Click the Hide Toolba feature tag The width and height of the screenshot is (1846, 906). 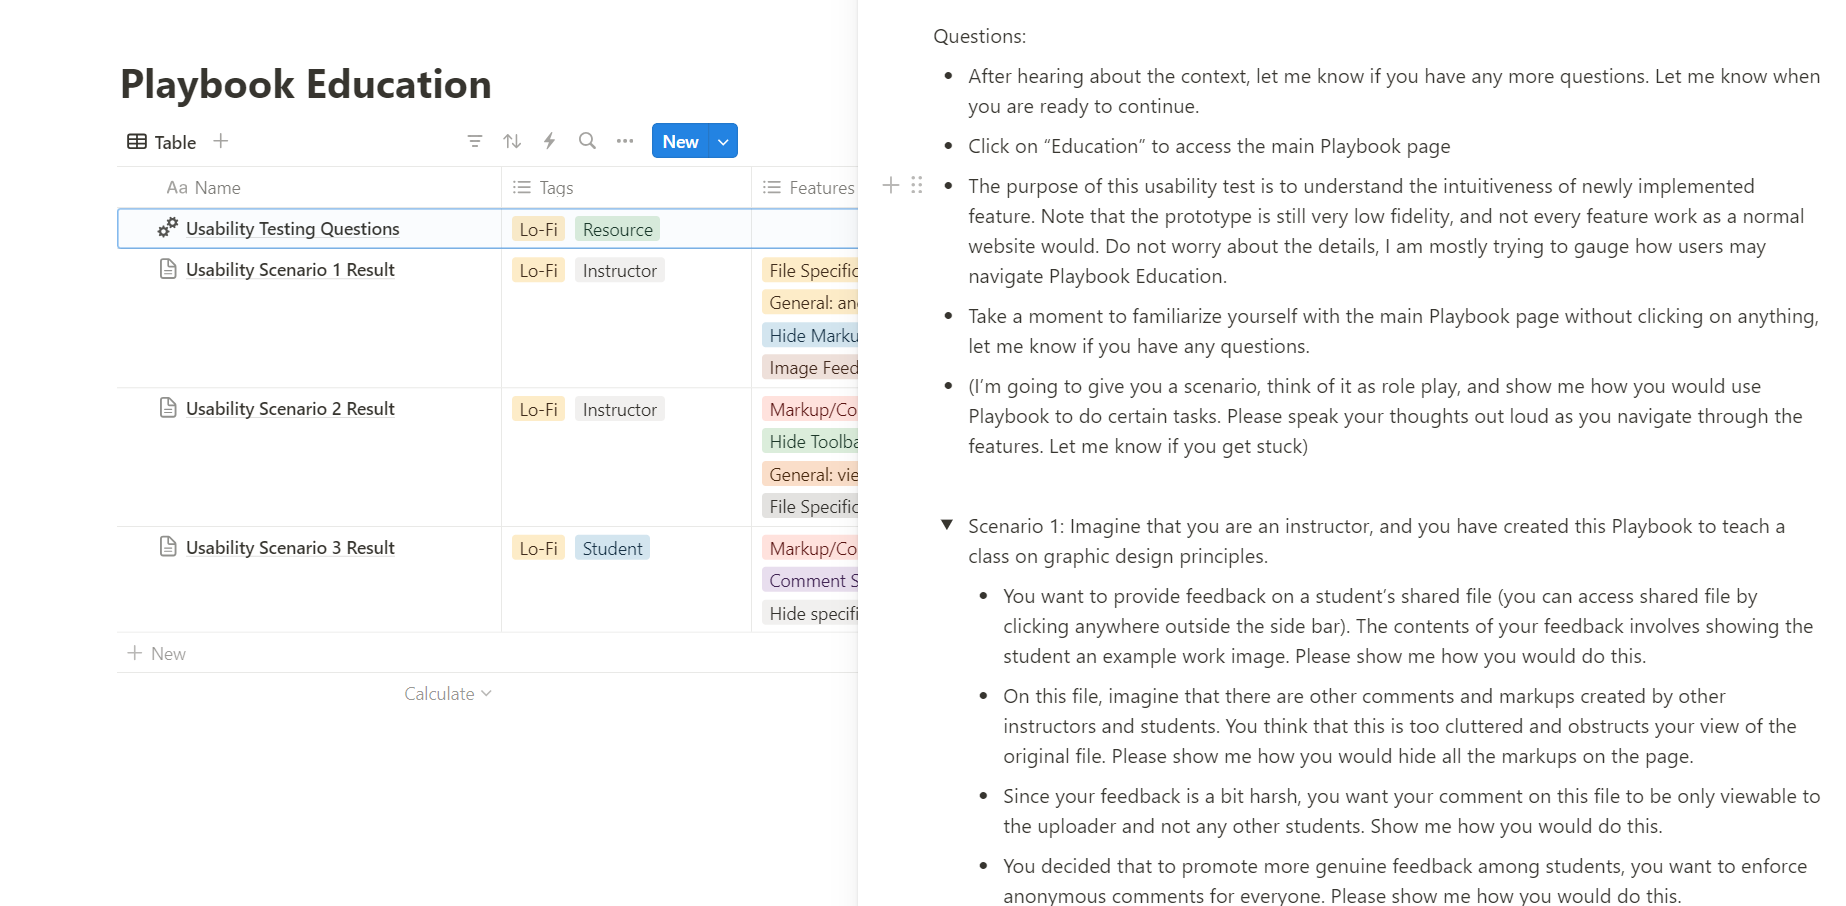click(x=810, y=441)
